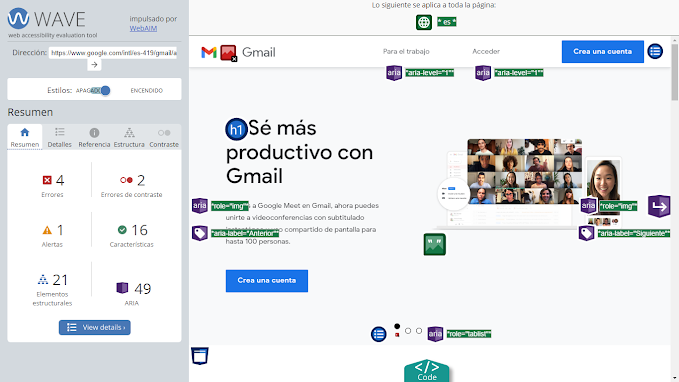Submit address with the arrow button

[94, 65]
